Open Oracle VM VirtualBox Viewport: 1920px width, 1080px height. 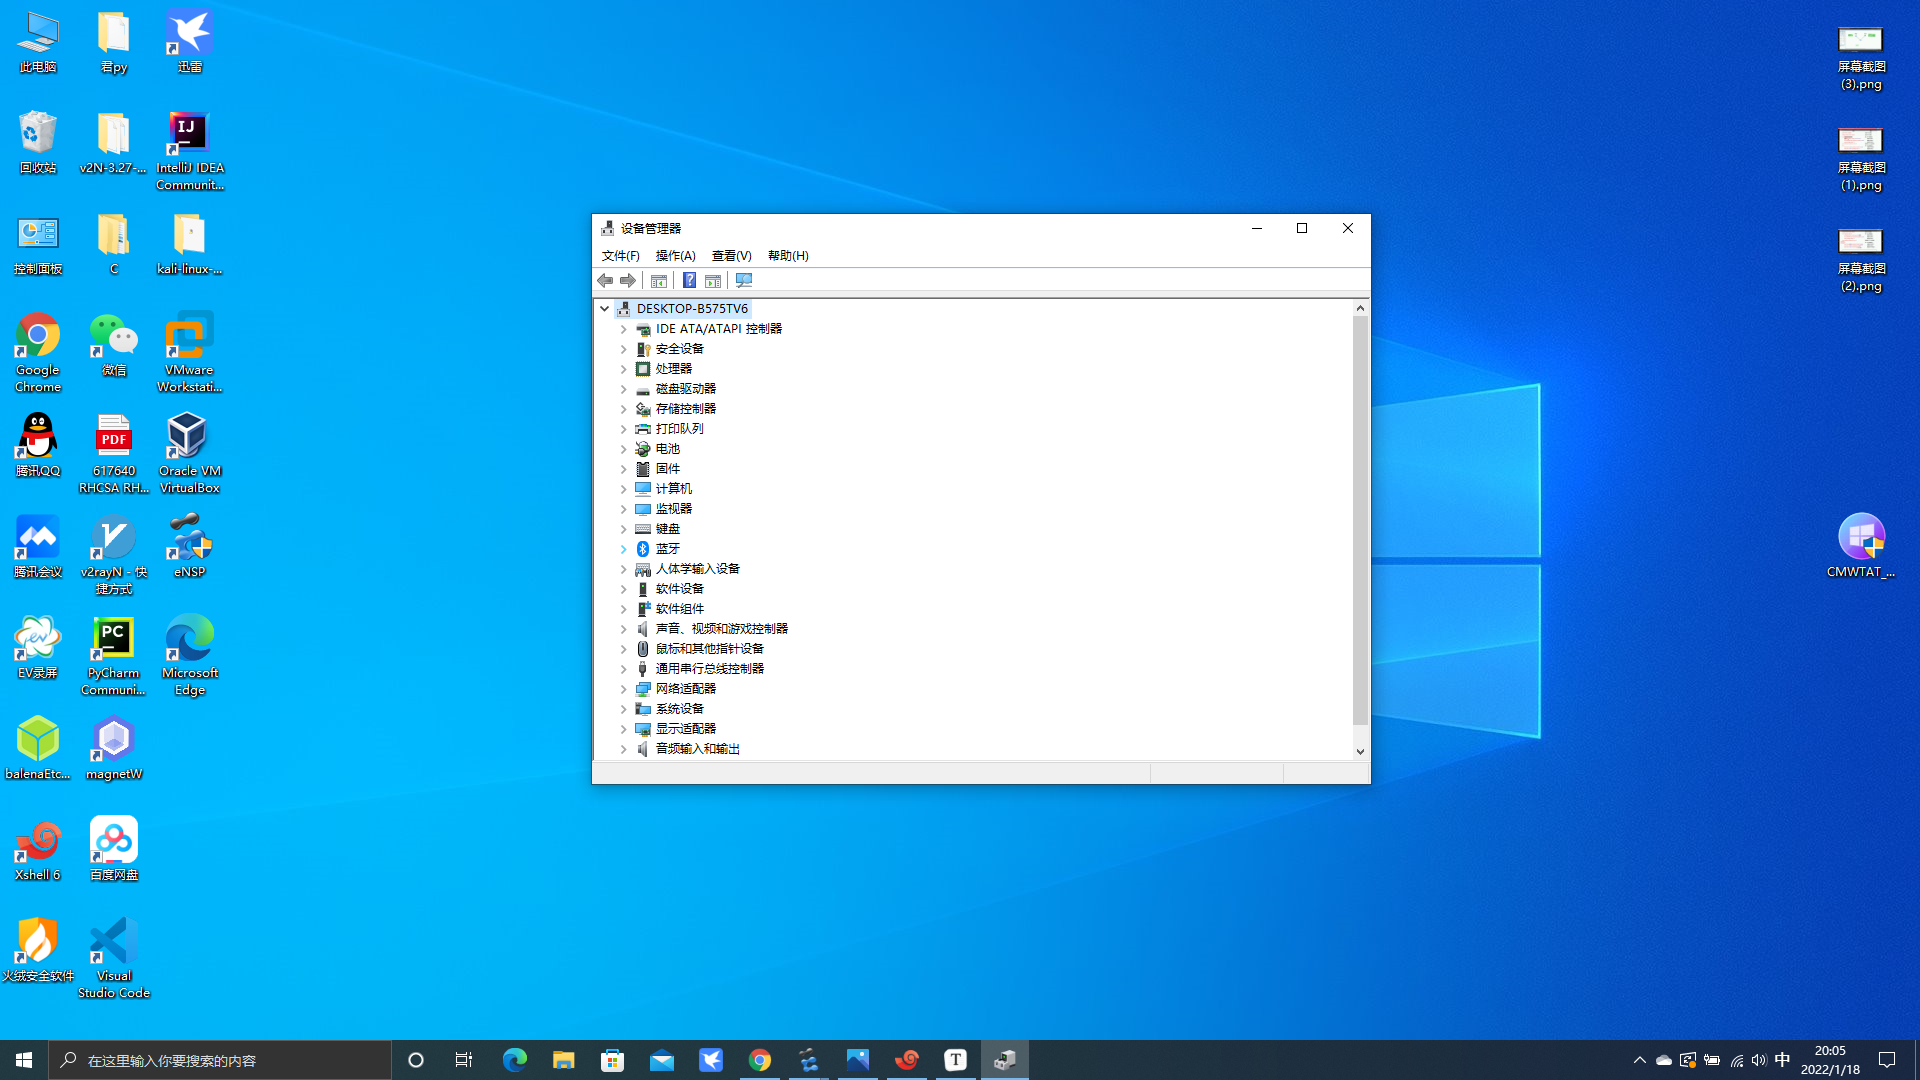pyautogui.click(x=189, y=452)
